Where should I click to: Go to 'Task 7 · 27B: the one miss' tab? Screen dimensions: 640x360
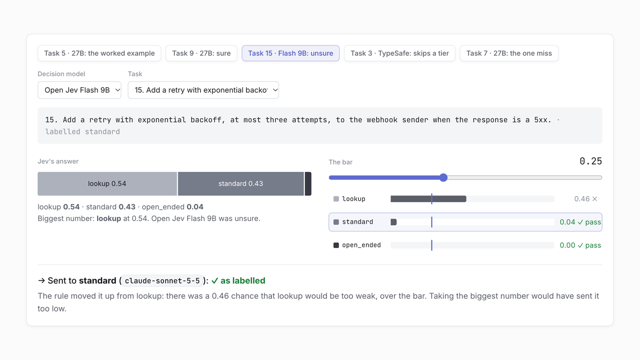point(509,53)
